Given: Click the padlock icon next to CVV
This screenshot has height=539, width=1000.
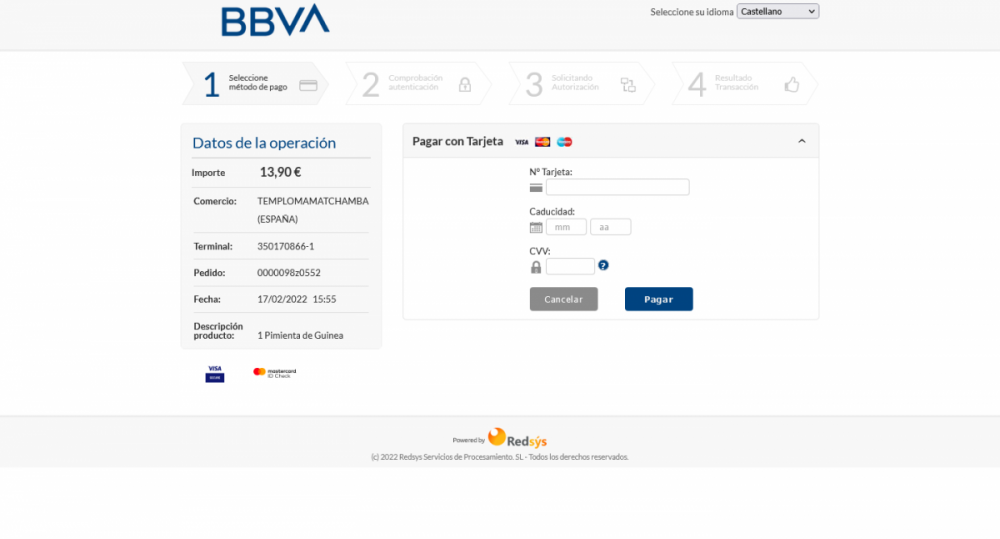Looking at the screenshot, I should [536, 267].
